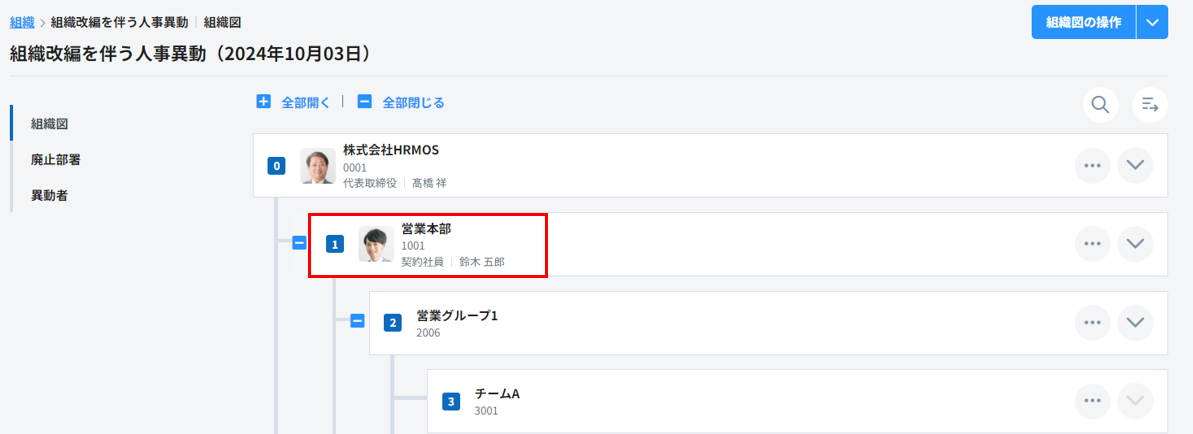
Task: Open the three-dot menu for 株式会社HRMOS
Action: click(1092, 165)
